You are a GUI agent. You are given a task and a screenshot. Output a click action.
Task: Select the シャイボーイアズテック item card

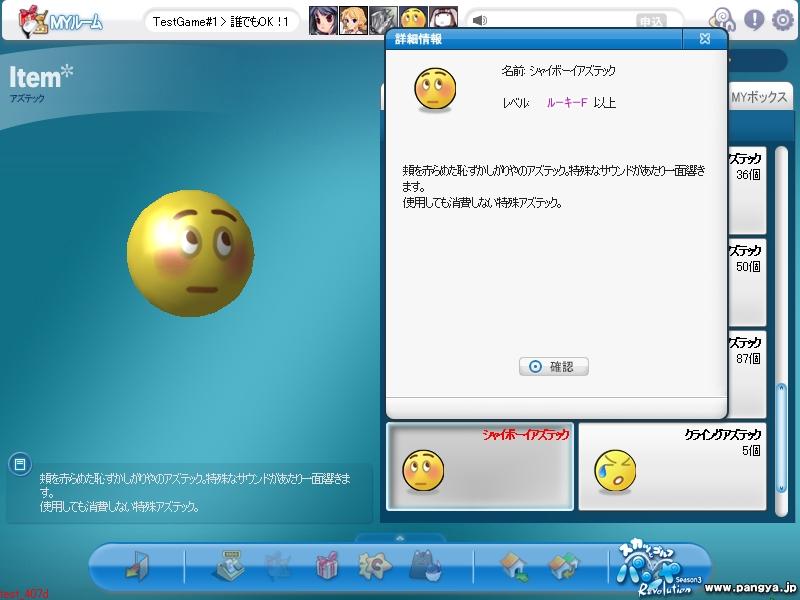coord(480,466)
